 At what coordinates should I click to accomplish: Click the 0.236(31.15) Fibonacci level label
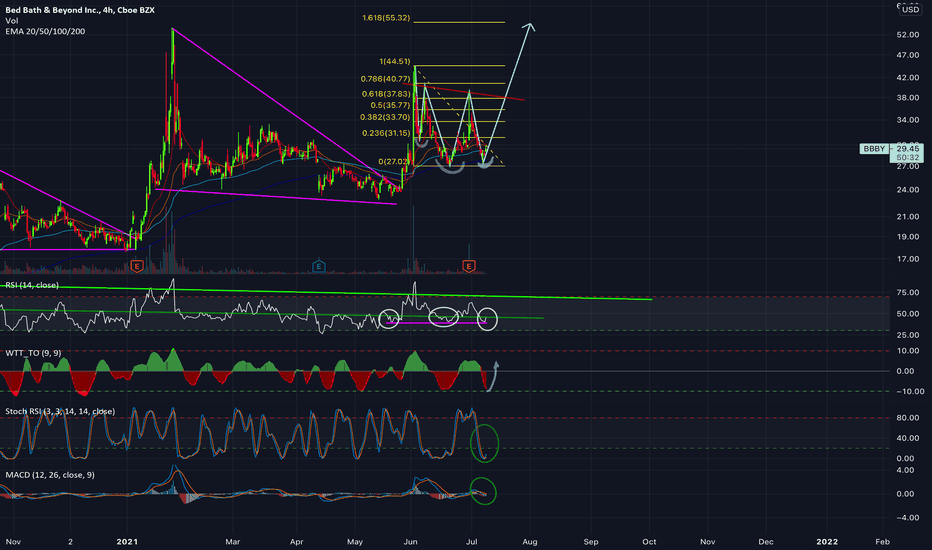click(386, 133)
